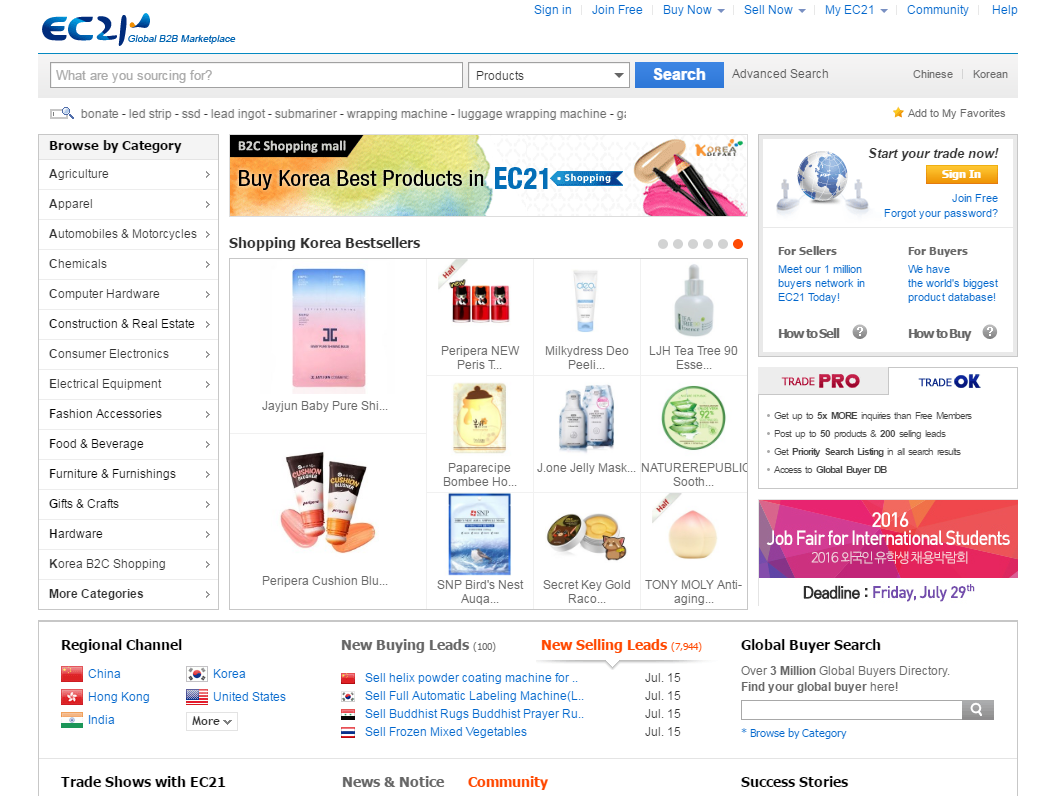Screen dimensions: 1060x796
Task: Expand the More regional channels dropdown
Action: 212,722
